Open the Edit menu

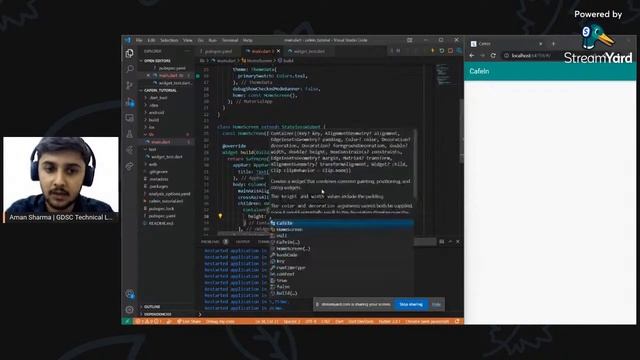click(x=151, y=40)
